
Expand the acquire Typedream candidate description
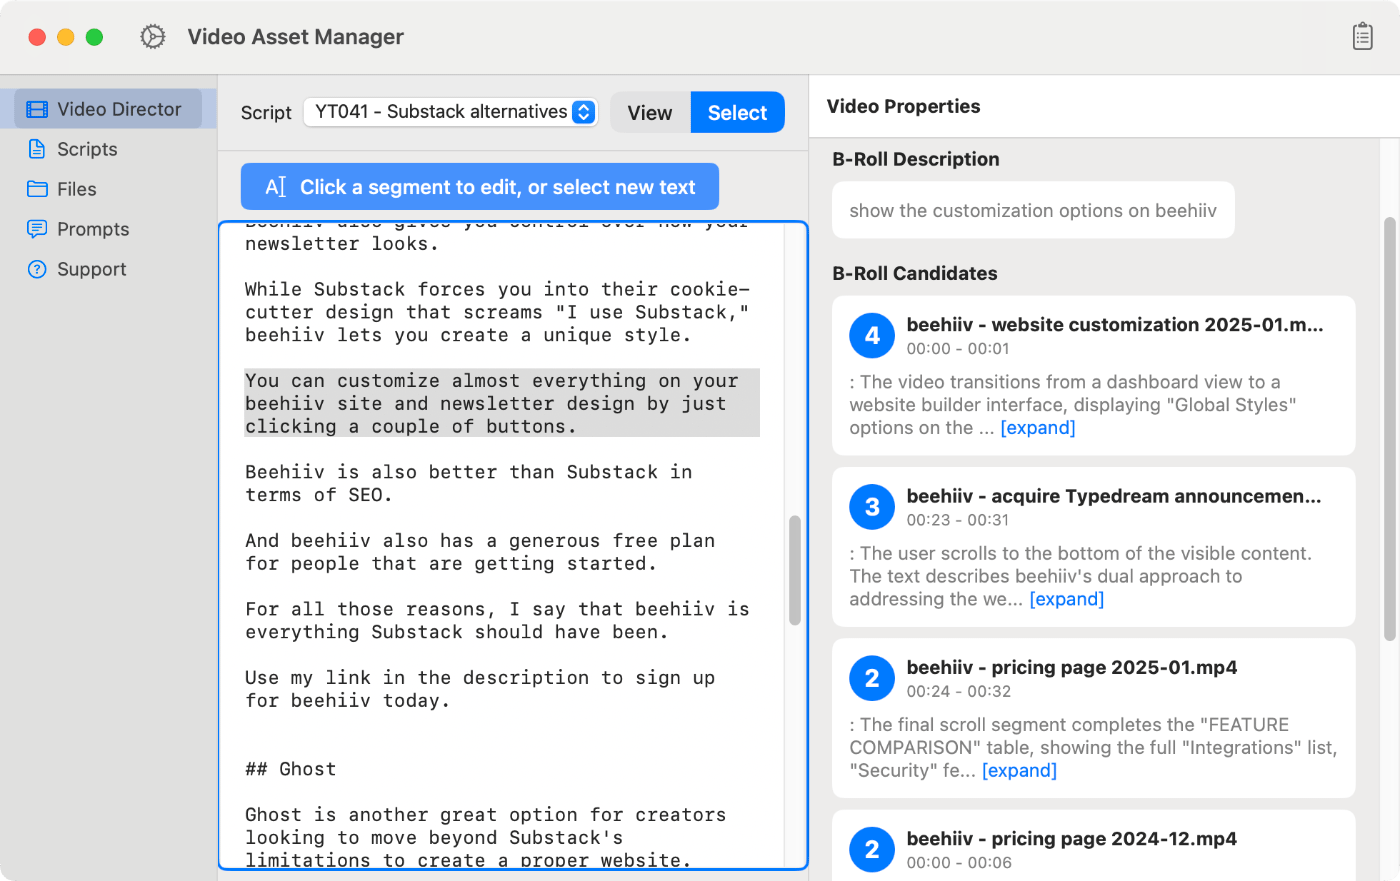pyautogui.click(x=1067, y=599)
